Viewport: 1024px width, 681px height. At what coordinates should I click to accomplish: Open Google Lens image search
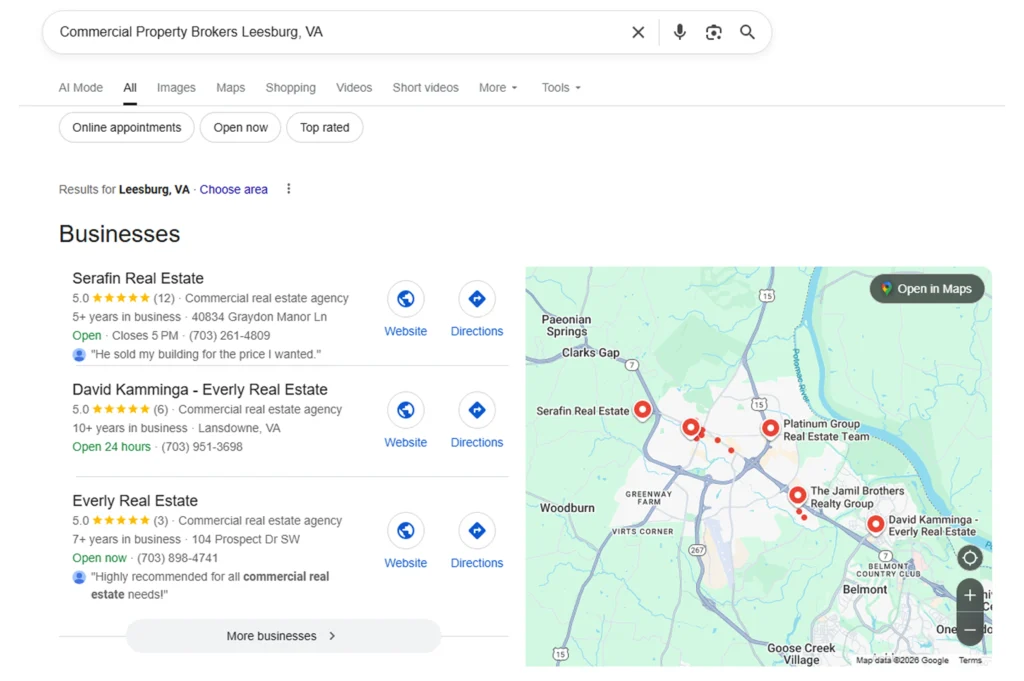[x=713, y=32]
